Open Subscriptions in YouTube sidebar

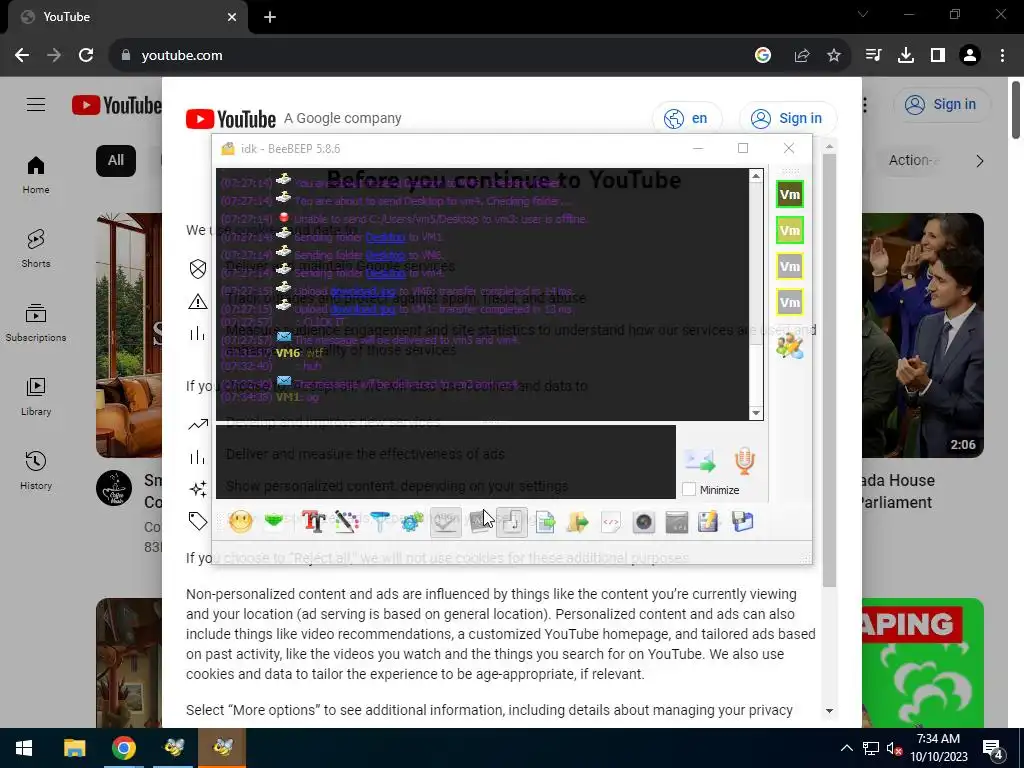point(36,323)
